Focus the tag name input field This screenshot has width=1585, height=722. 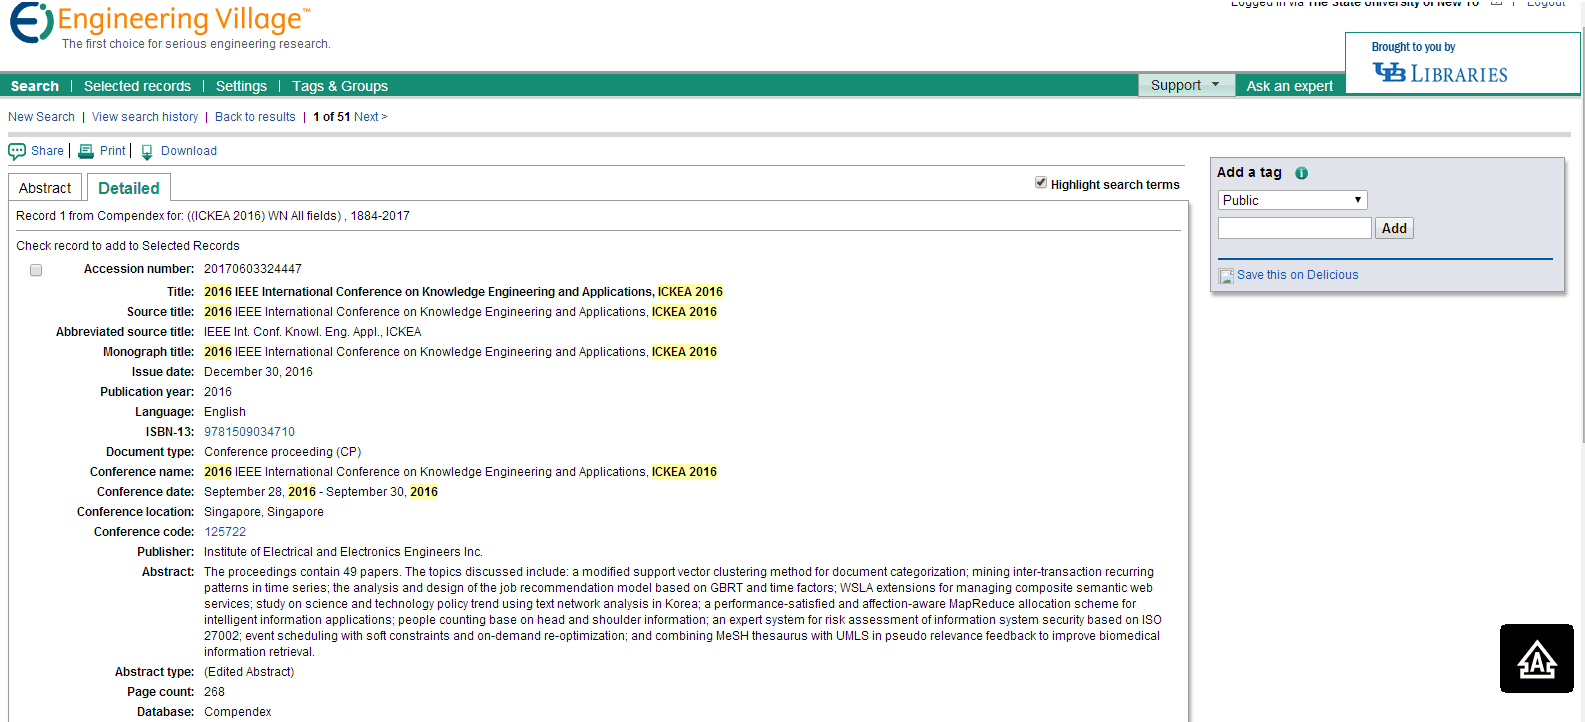click(1294, 228)
